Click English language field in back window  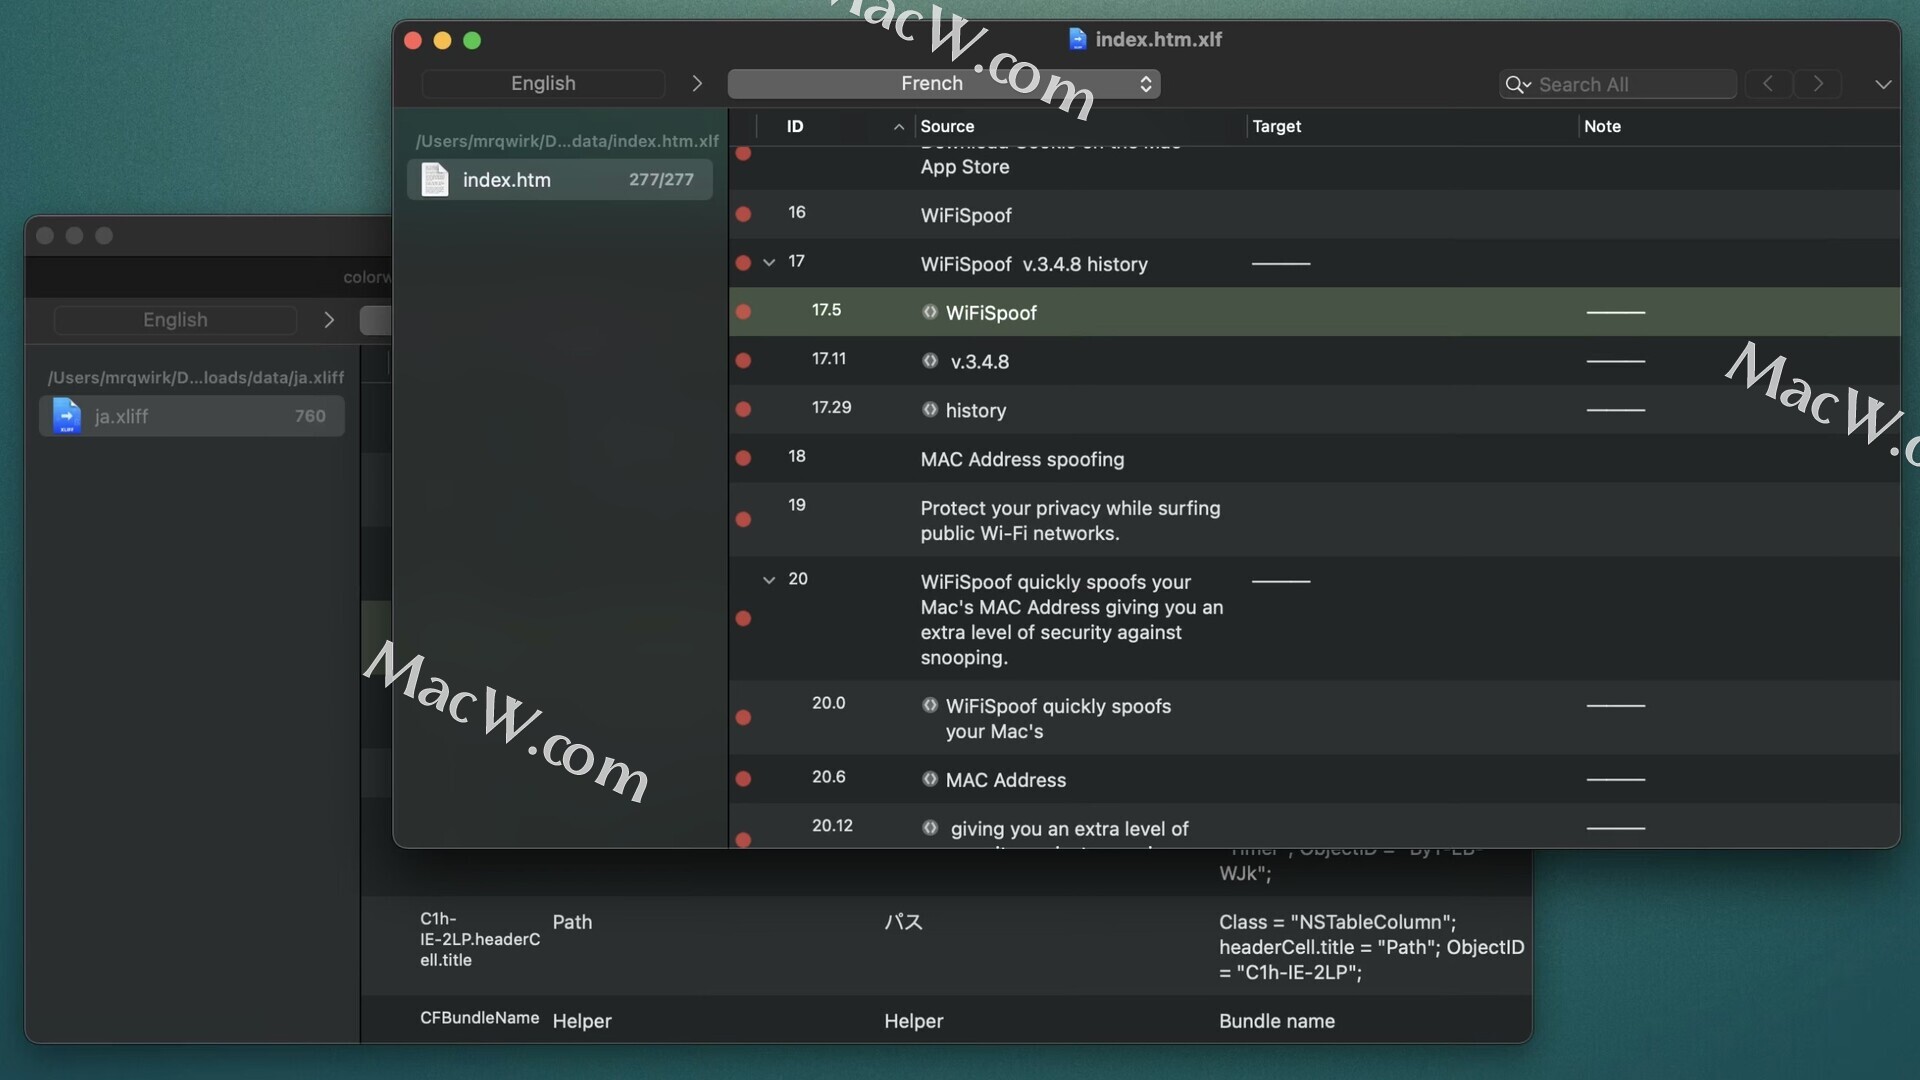tap(175, 320)
